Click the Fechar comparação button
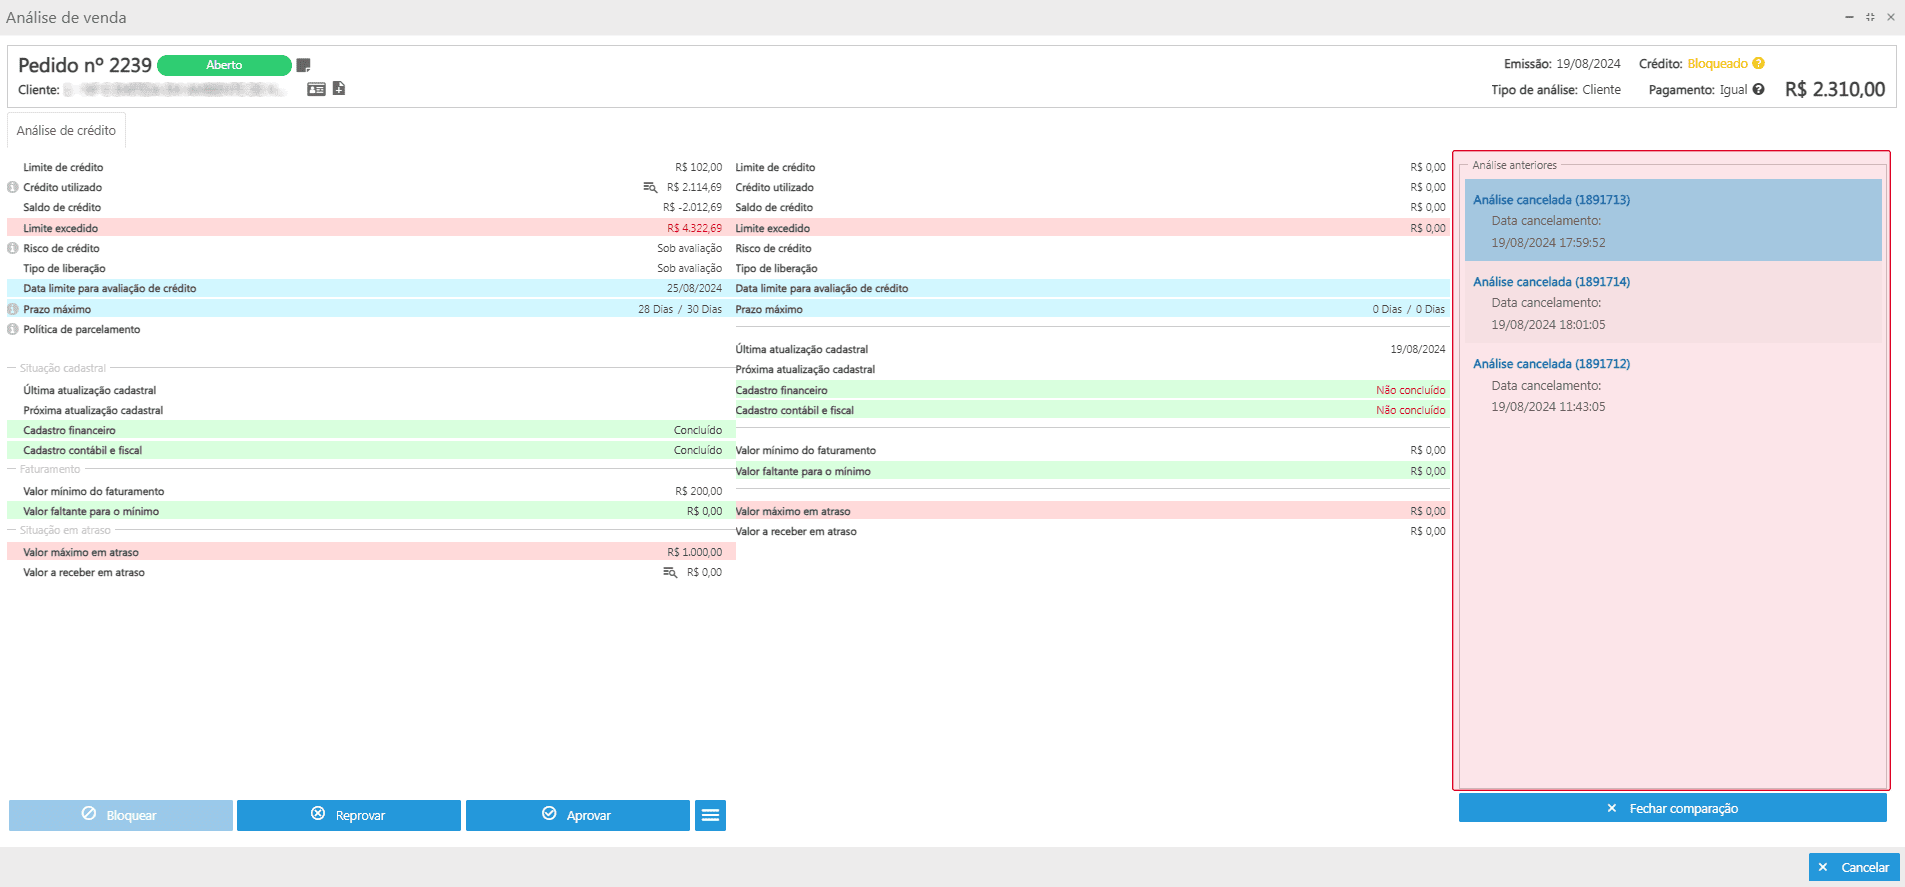This screenshot has width=1905, height=887. pos(1672,808)
